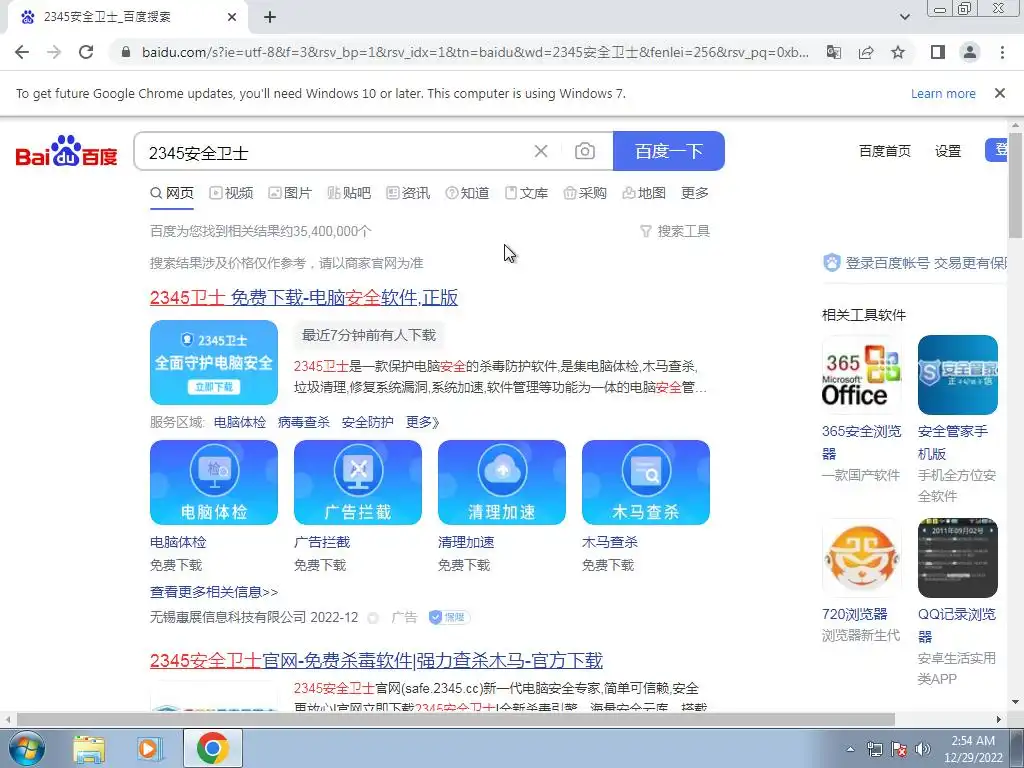Open the translate page icon

coord(834,52)
